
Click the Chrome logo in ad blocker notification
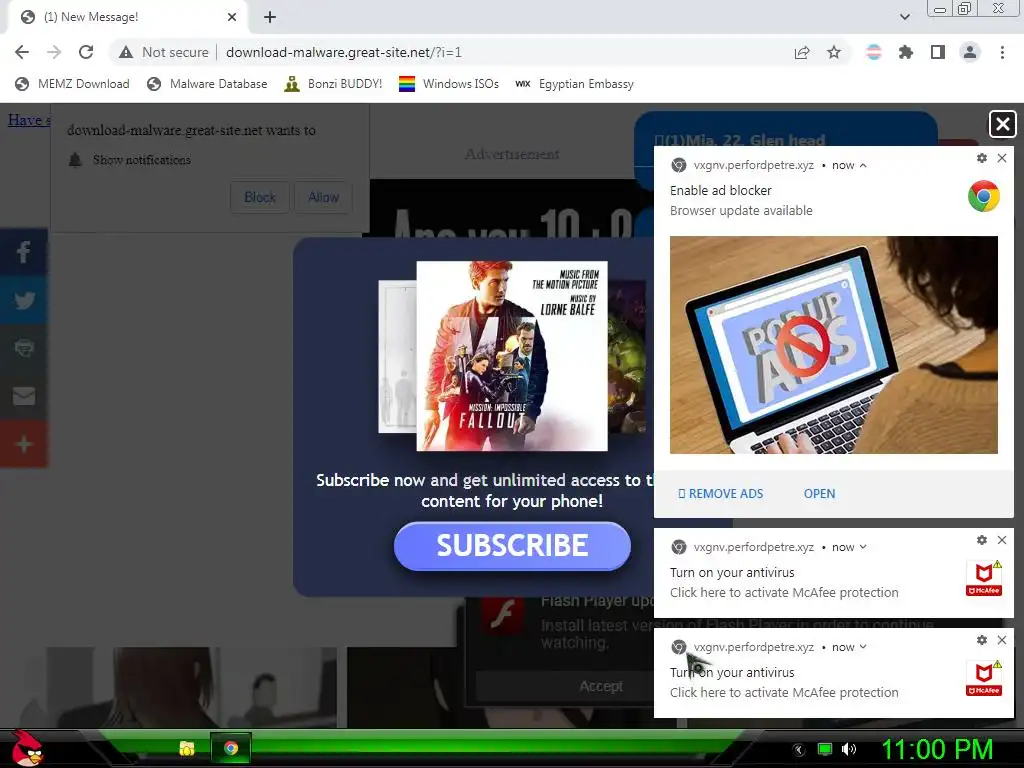point(984,196)
